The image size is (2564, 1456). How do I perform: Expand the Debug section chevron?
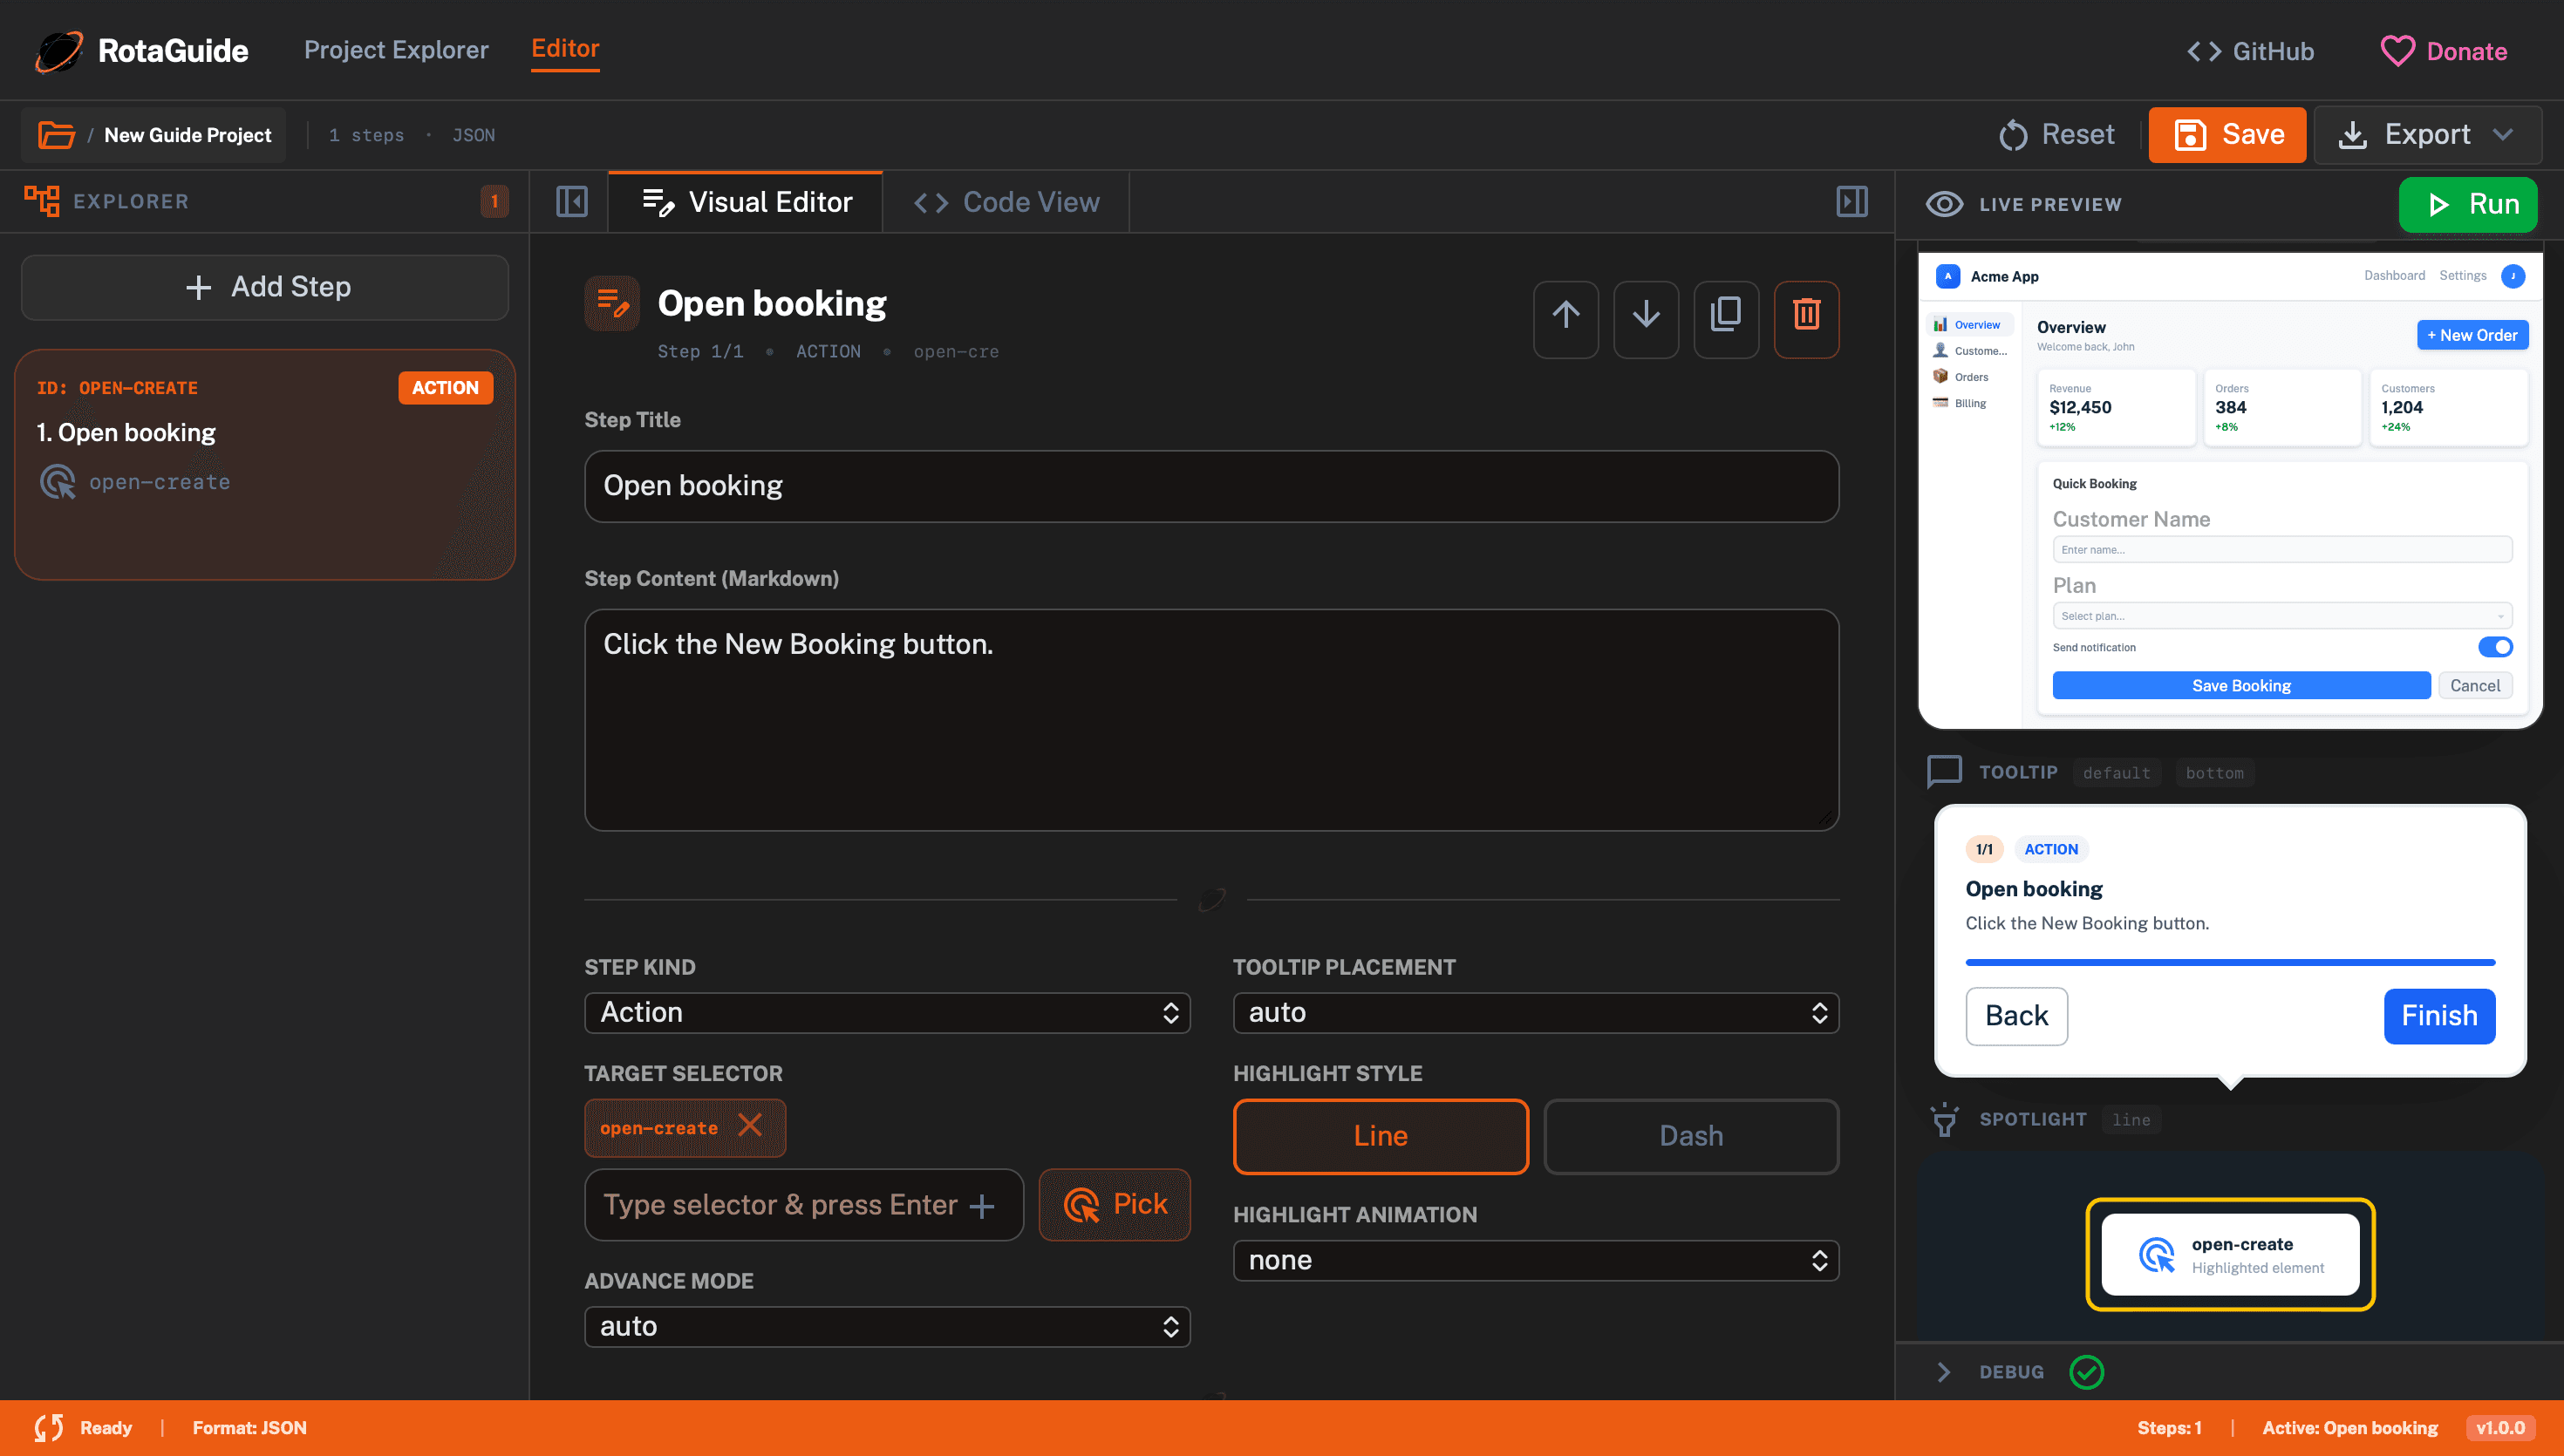click(x=1943, y=1372)
